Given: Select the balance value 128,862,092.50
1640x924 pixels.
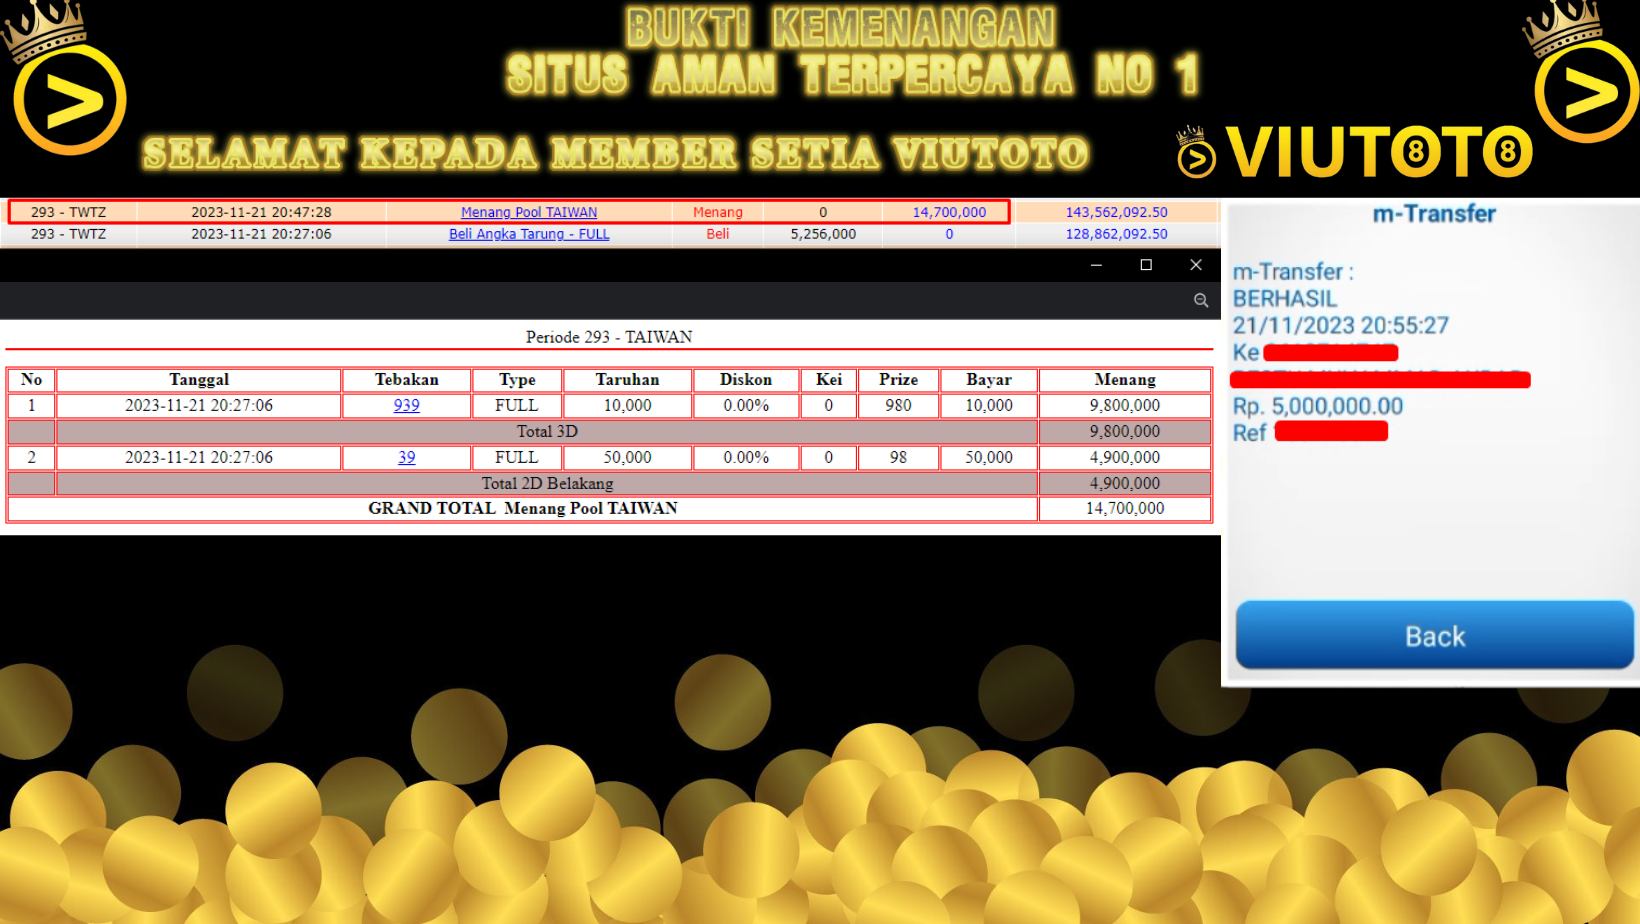Looking at the screenshot, I should click(x=1116, y=234).
